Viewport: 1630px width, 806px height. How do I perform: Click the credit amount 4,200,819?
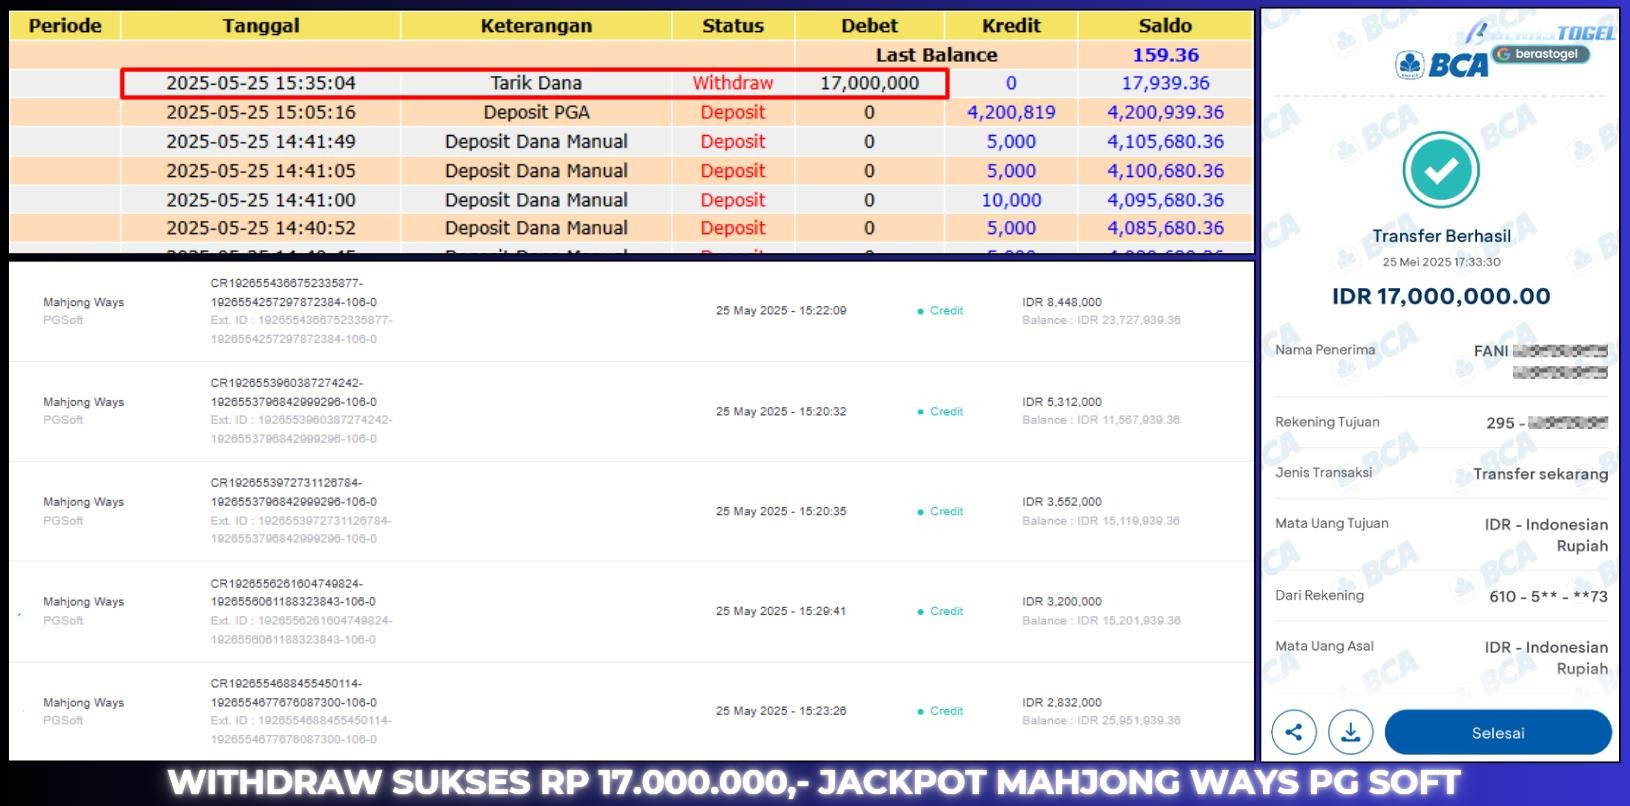click(x=1011, y=112)
